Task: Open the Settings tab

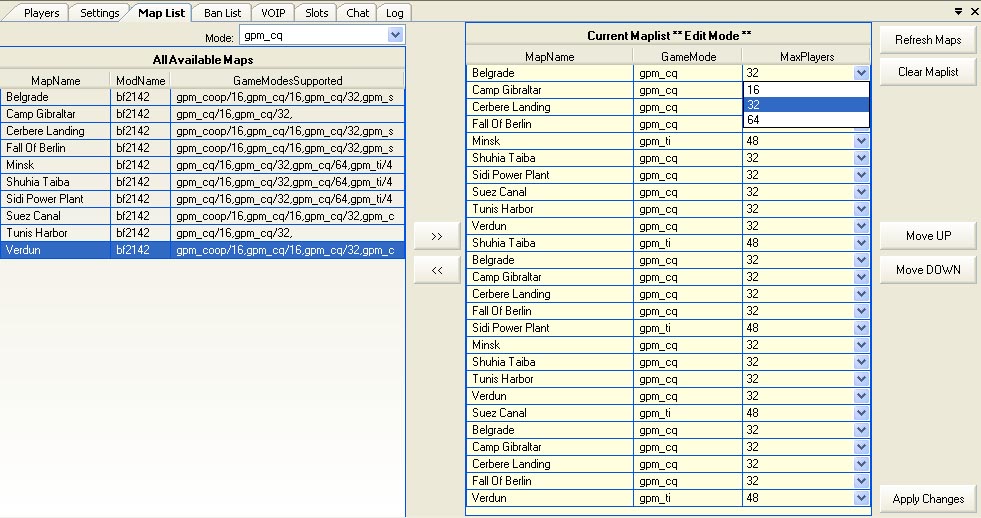Action: (x=99, y=13)
